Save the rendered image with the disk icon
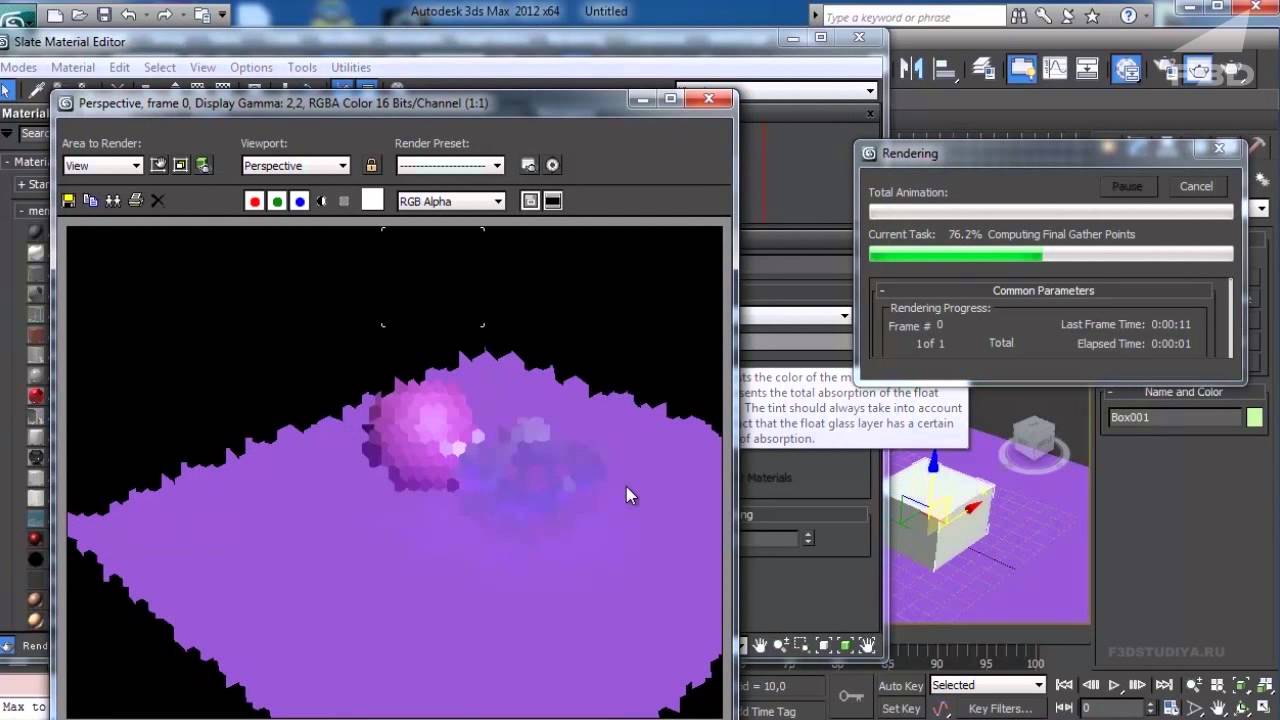The width and height of the screenshot is (1280, 720). (x=69, y=201)
